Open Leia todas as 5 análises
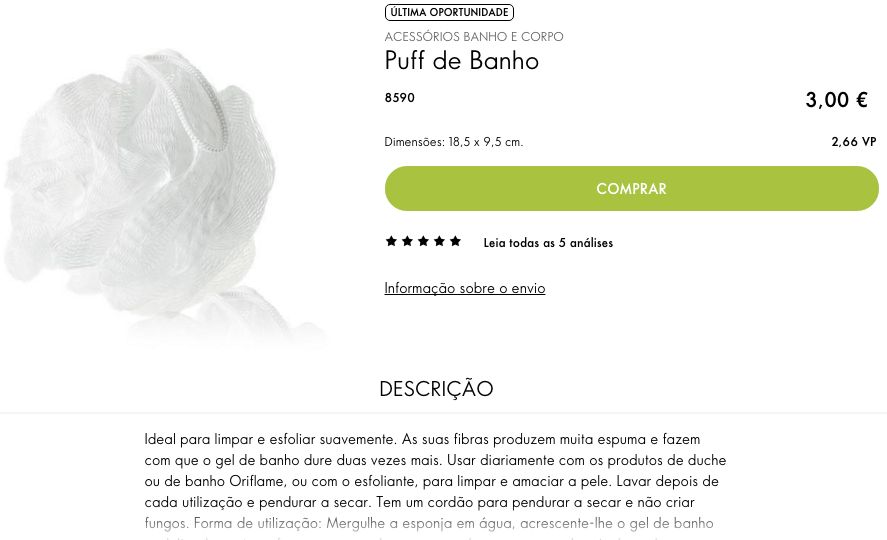The width and height of the screenshot is (887, 540). point(548,243)
